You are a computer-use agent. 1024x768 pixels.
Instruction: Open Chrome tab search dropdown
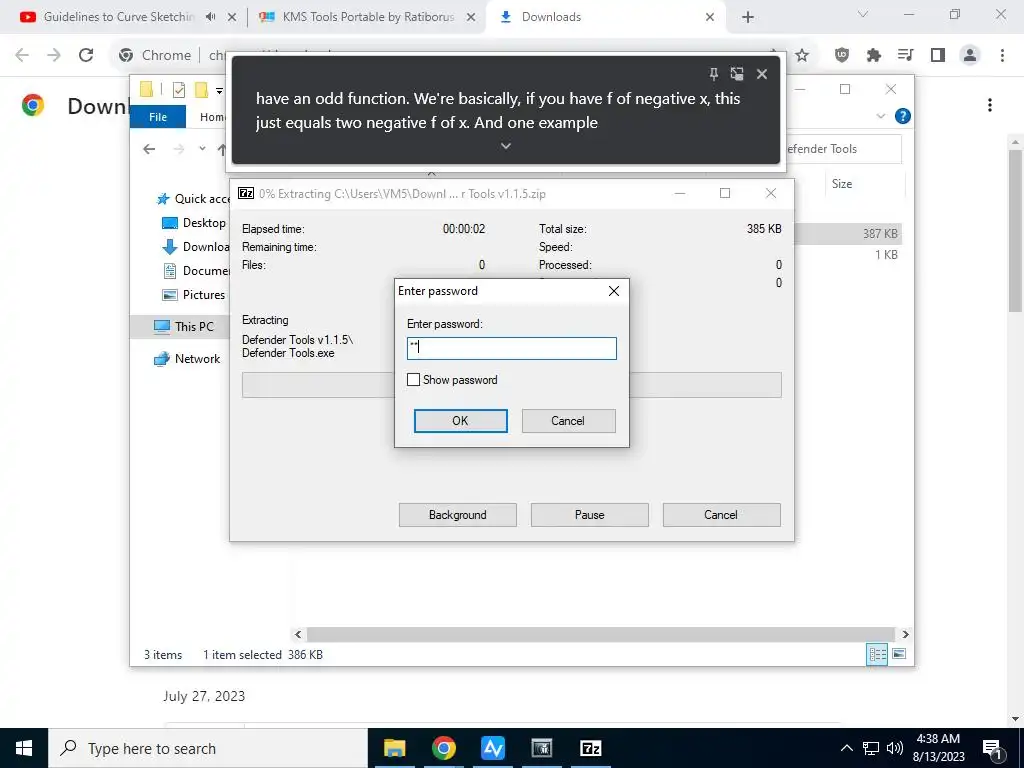pyautogui.click(x=863, y=14)
